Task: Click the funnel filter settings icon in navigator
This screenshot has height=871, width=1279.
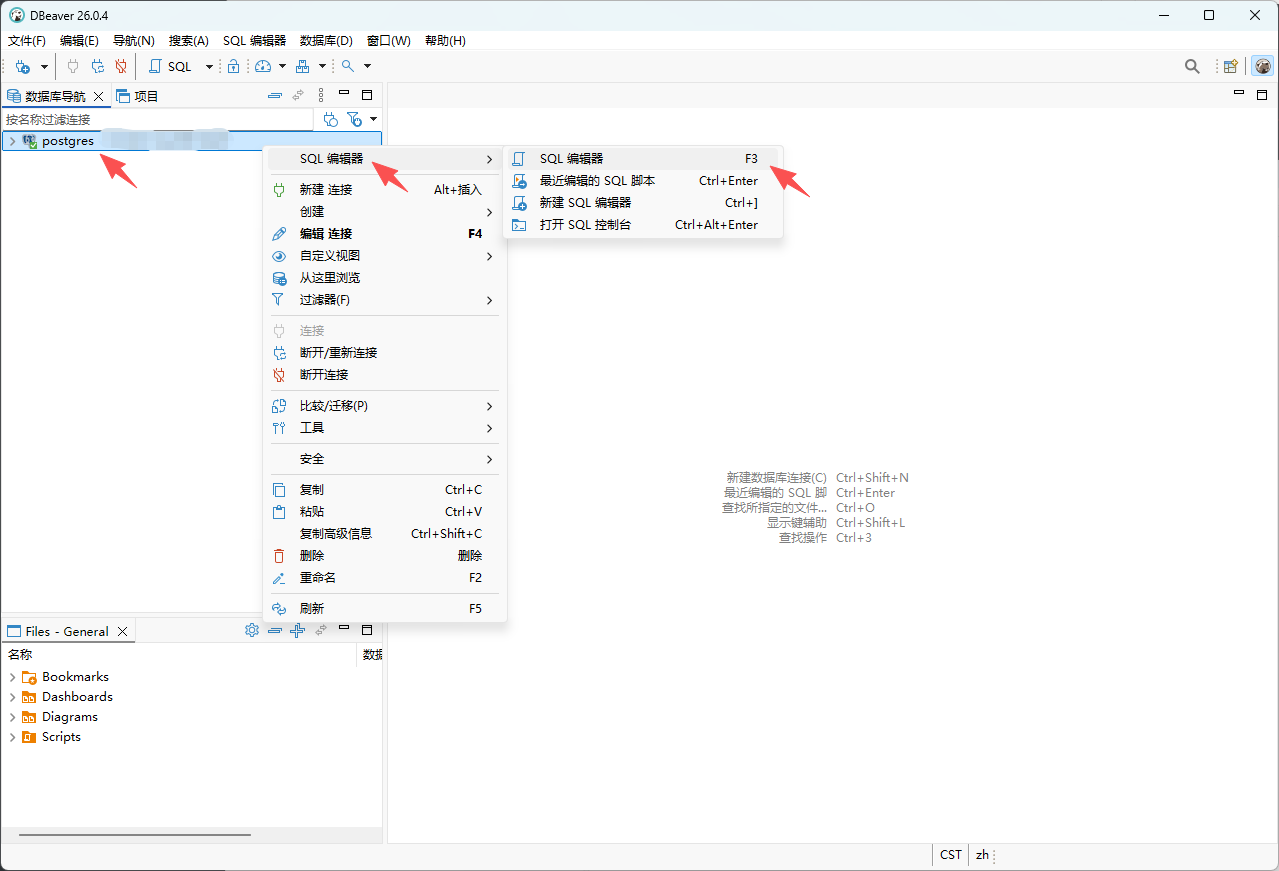Action: 354,119
